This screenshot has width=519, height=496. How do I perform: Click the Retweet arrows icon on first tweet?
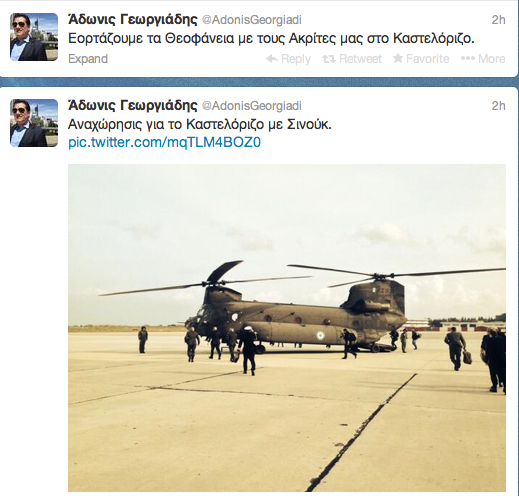point(329,59)
